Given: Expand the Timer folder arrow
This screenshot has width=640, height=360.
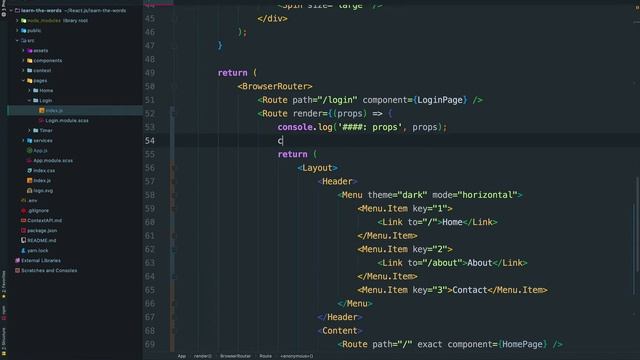Looking at the screenshot, I should point(29,130).
